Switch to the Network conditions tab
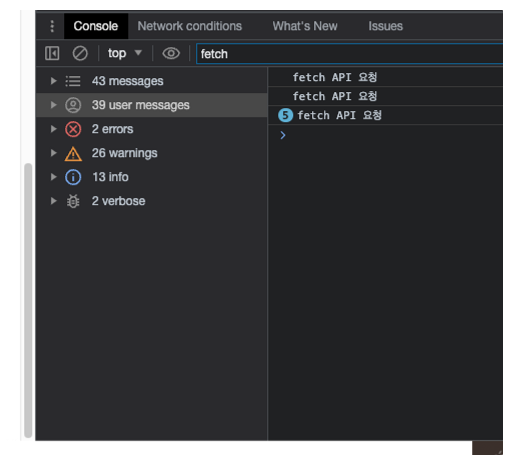The image size is (517, 465). (190, 26)
